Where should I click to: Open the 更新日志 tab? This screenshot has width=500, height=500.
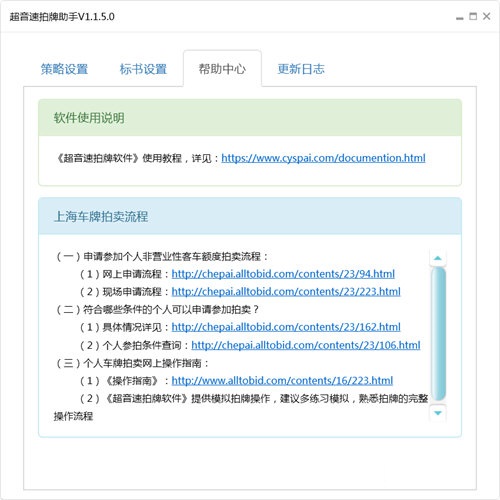pos(301,69)
